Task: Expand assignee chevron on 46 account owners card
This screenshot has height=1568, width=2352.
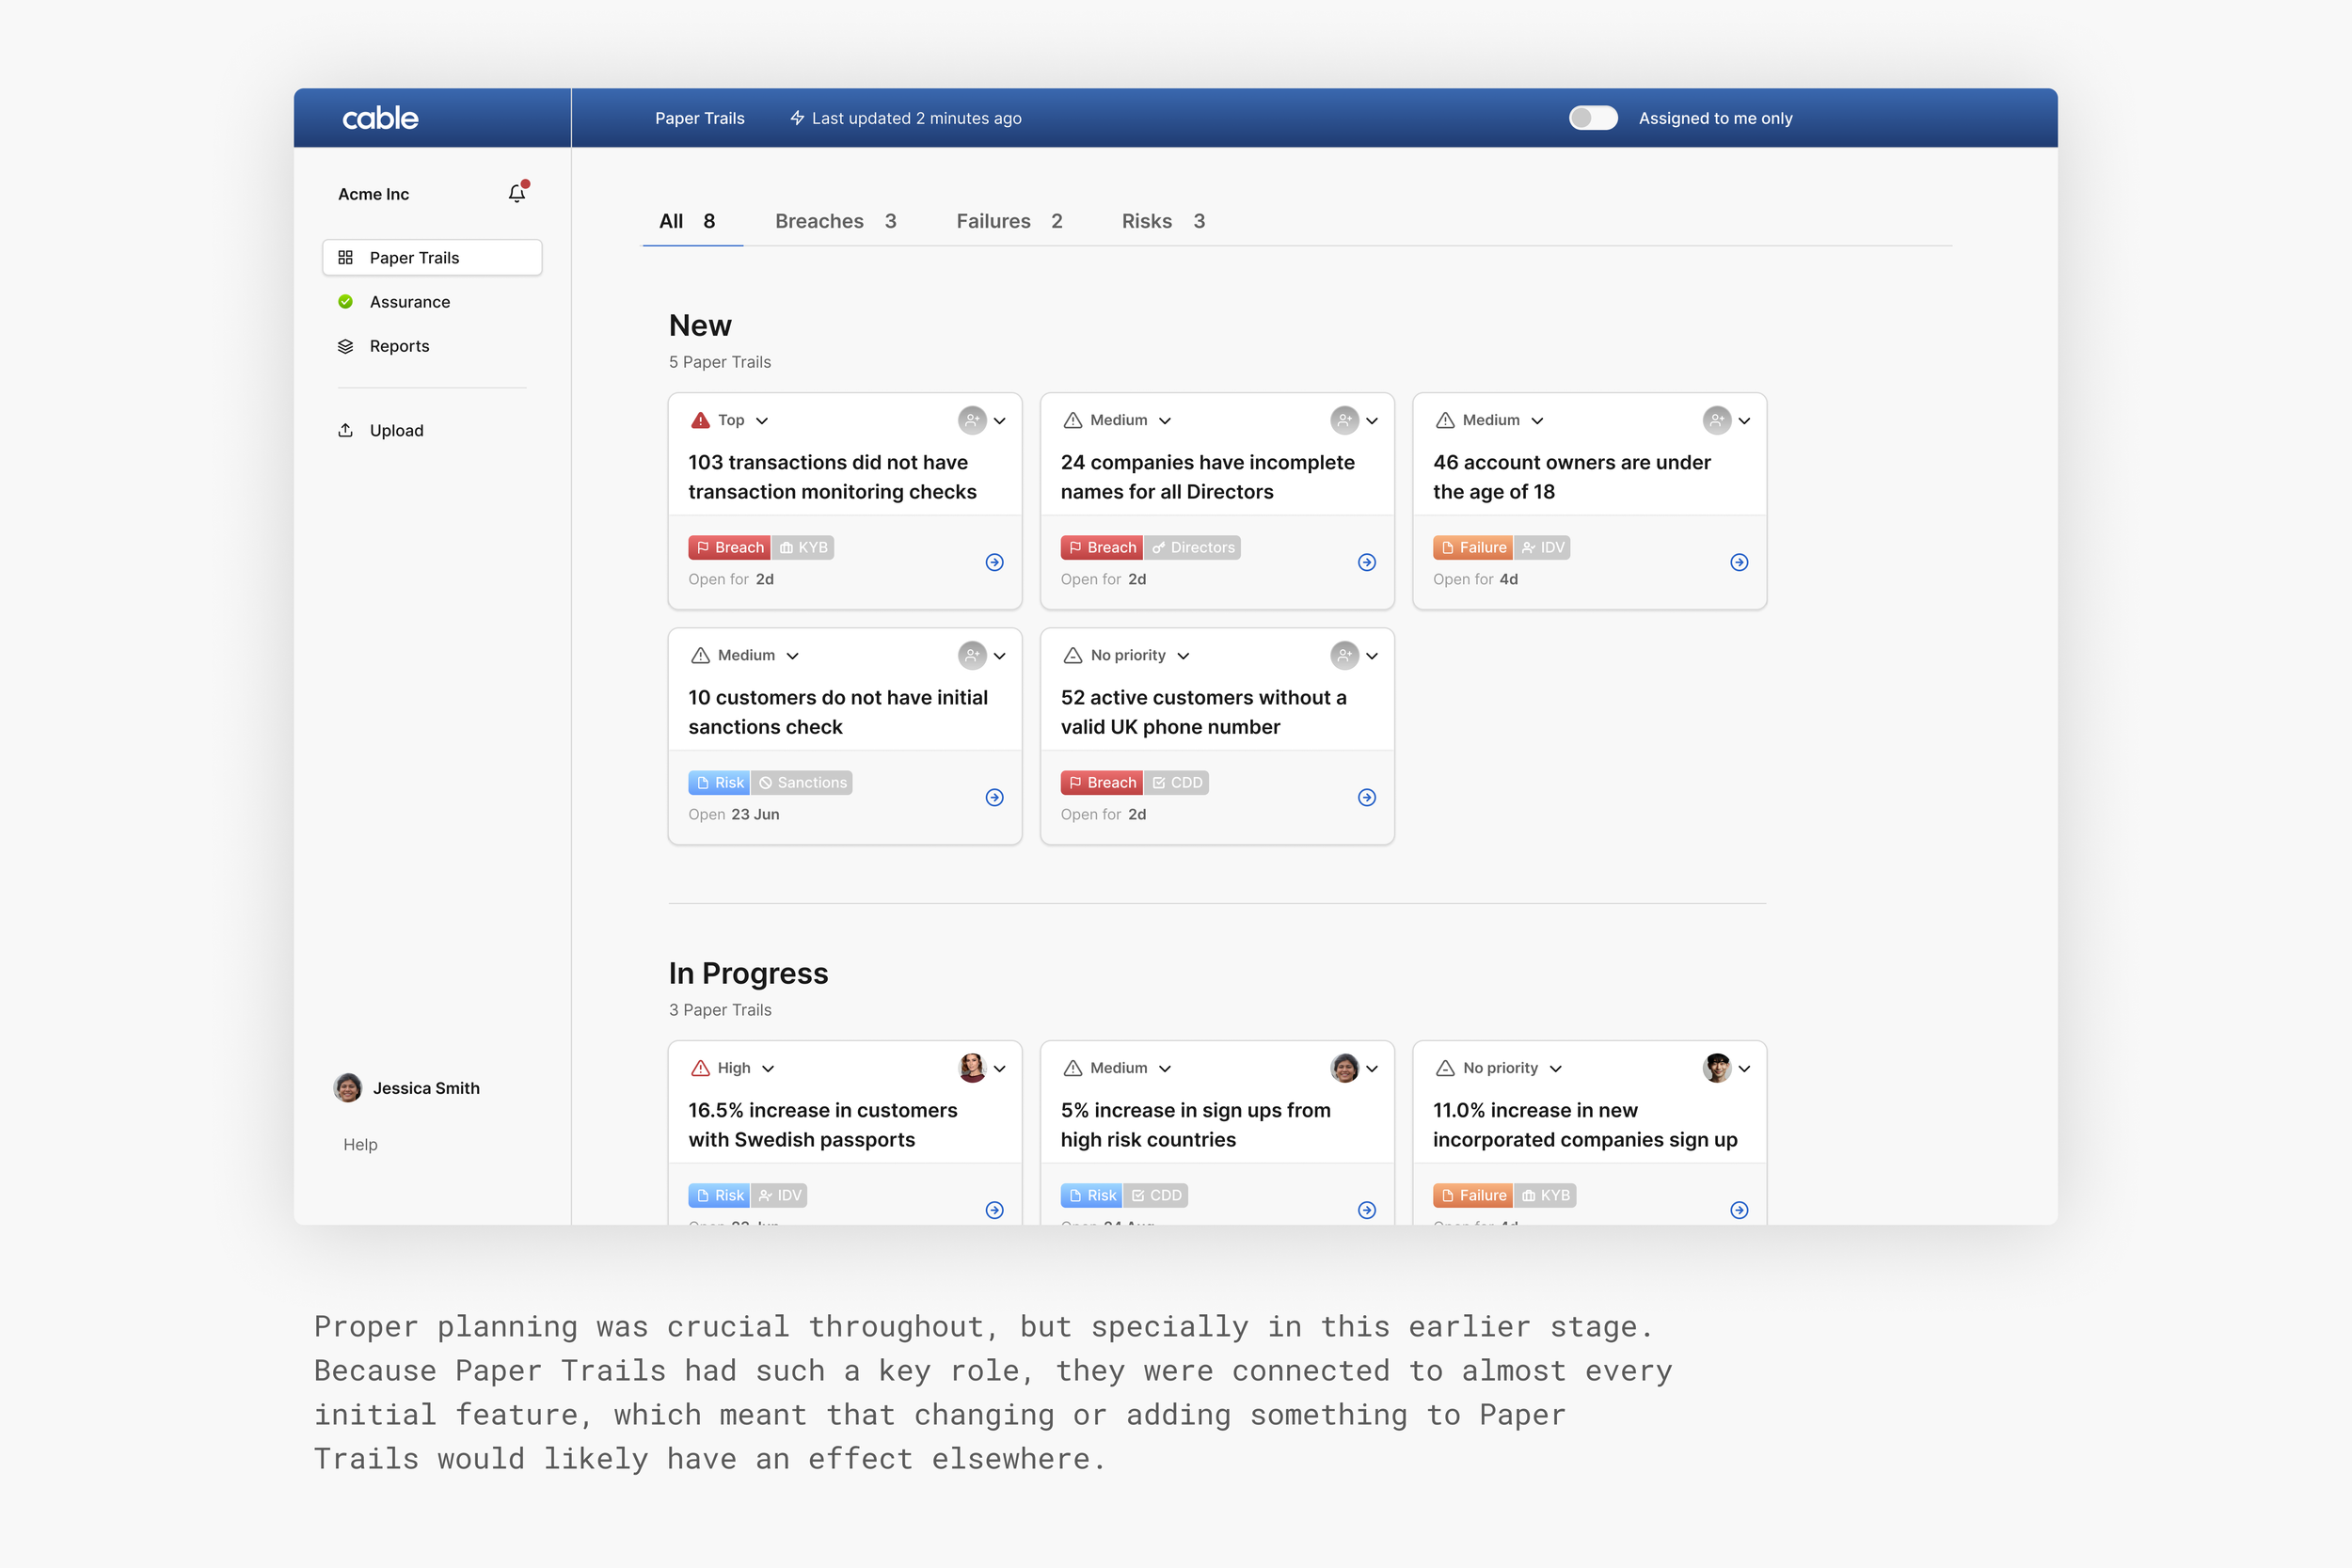Action: click(1745, 421)
